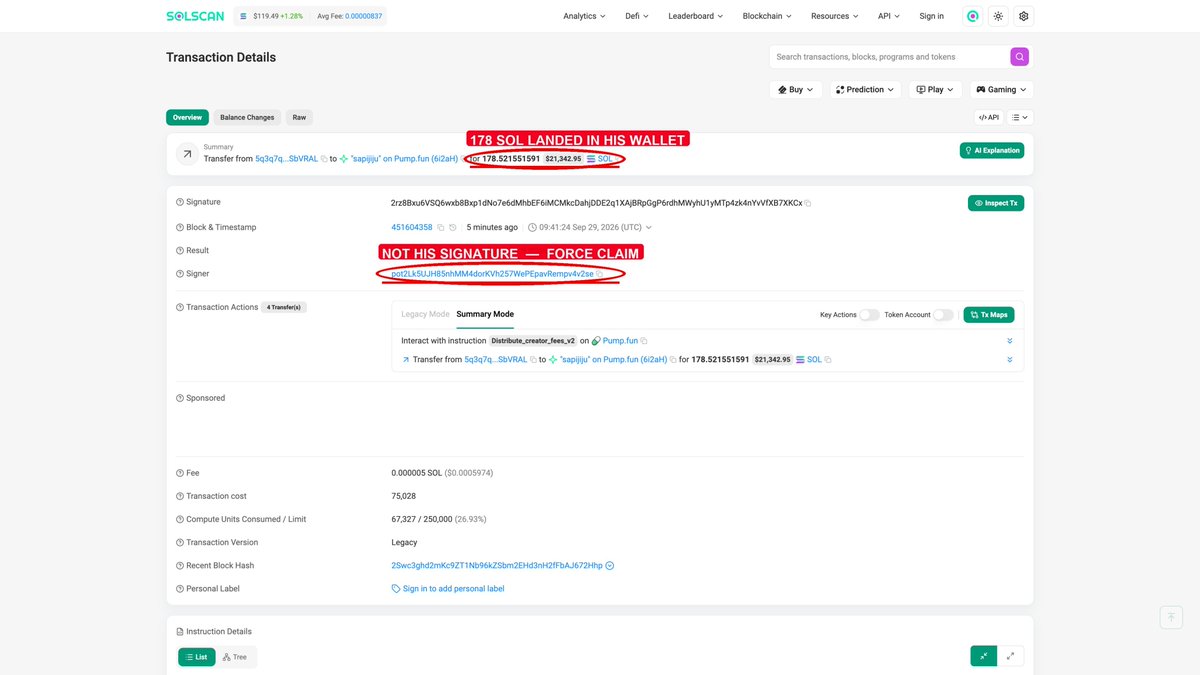Open the AI Explanation button
Screen dimensions: 1200x675
click(992, 150)
